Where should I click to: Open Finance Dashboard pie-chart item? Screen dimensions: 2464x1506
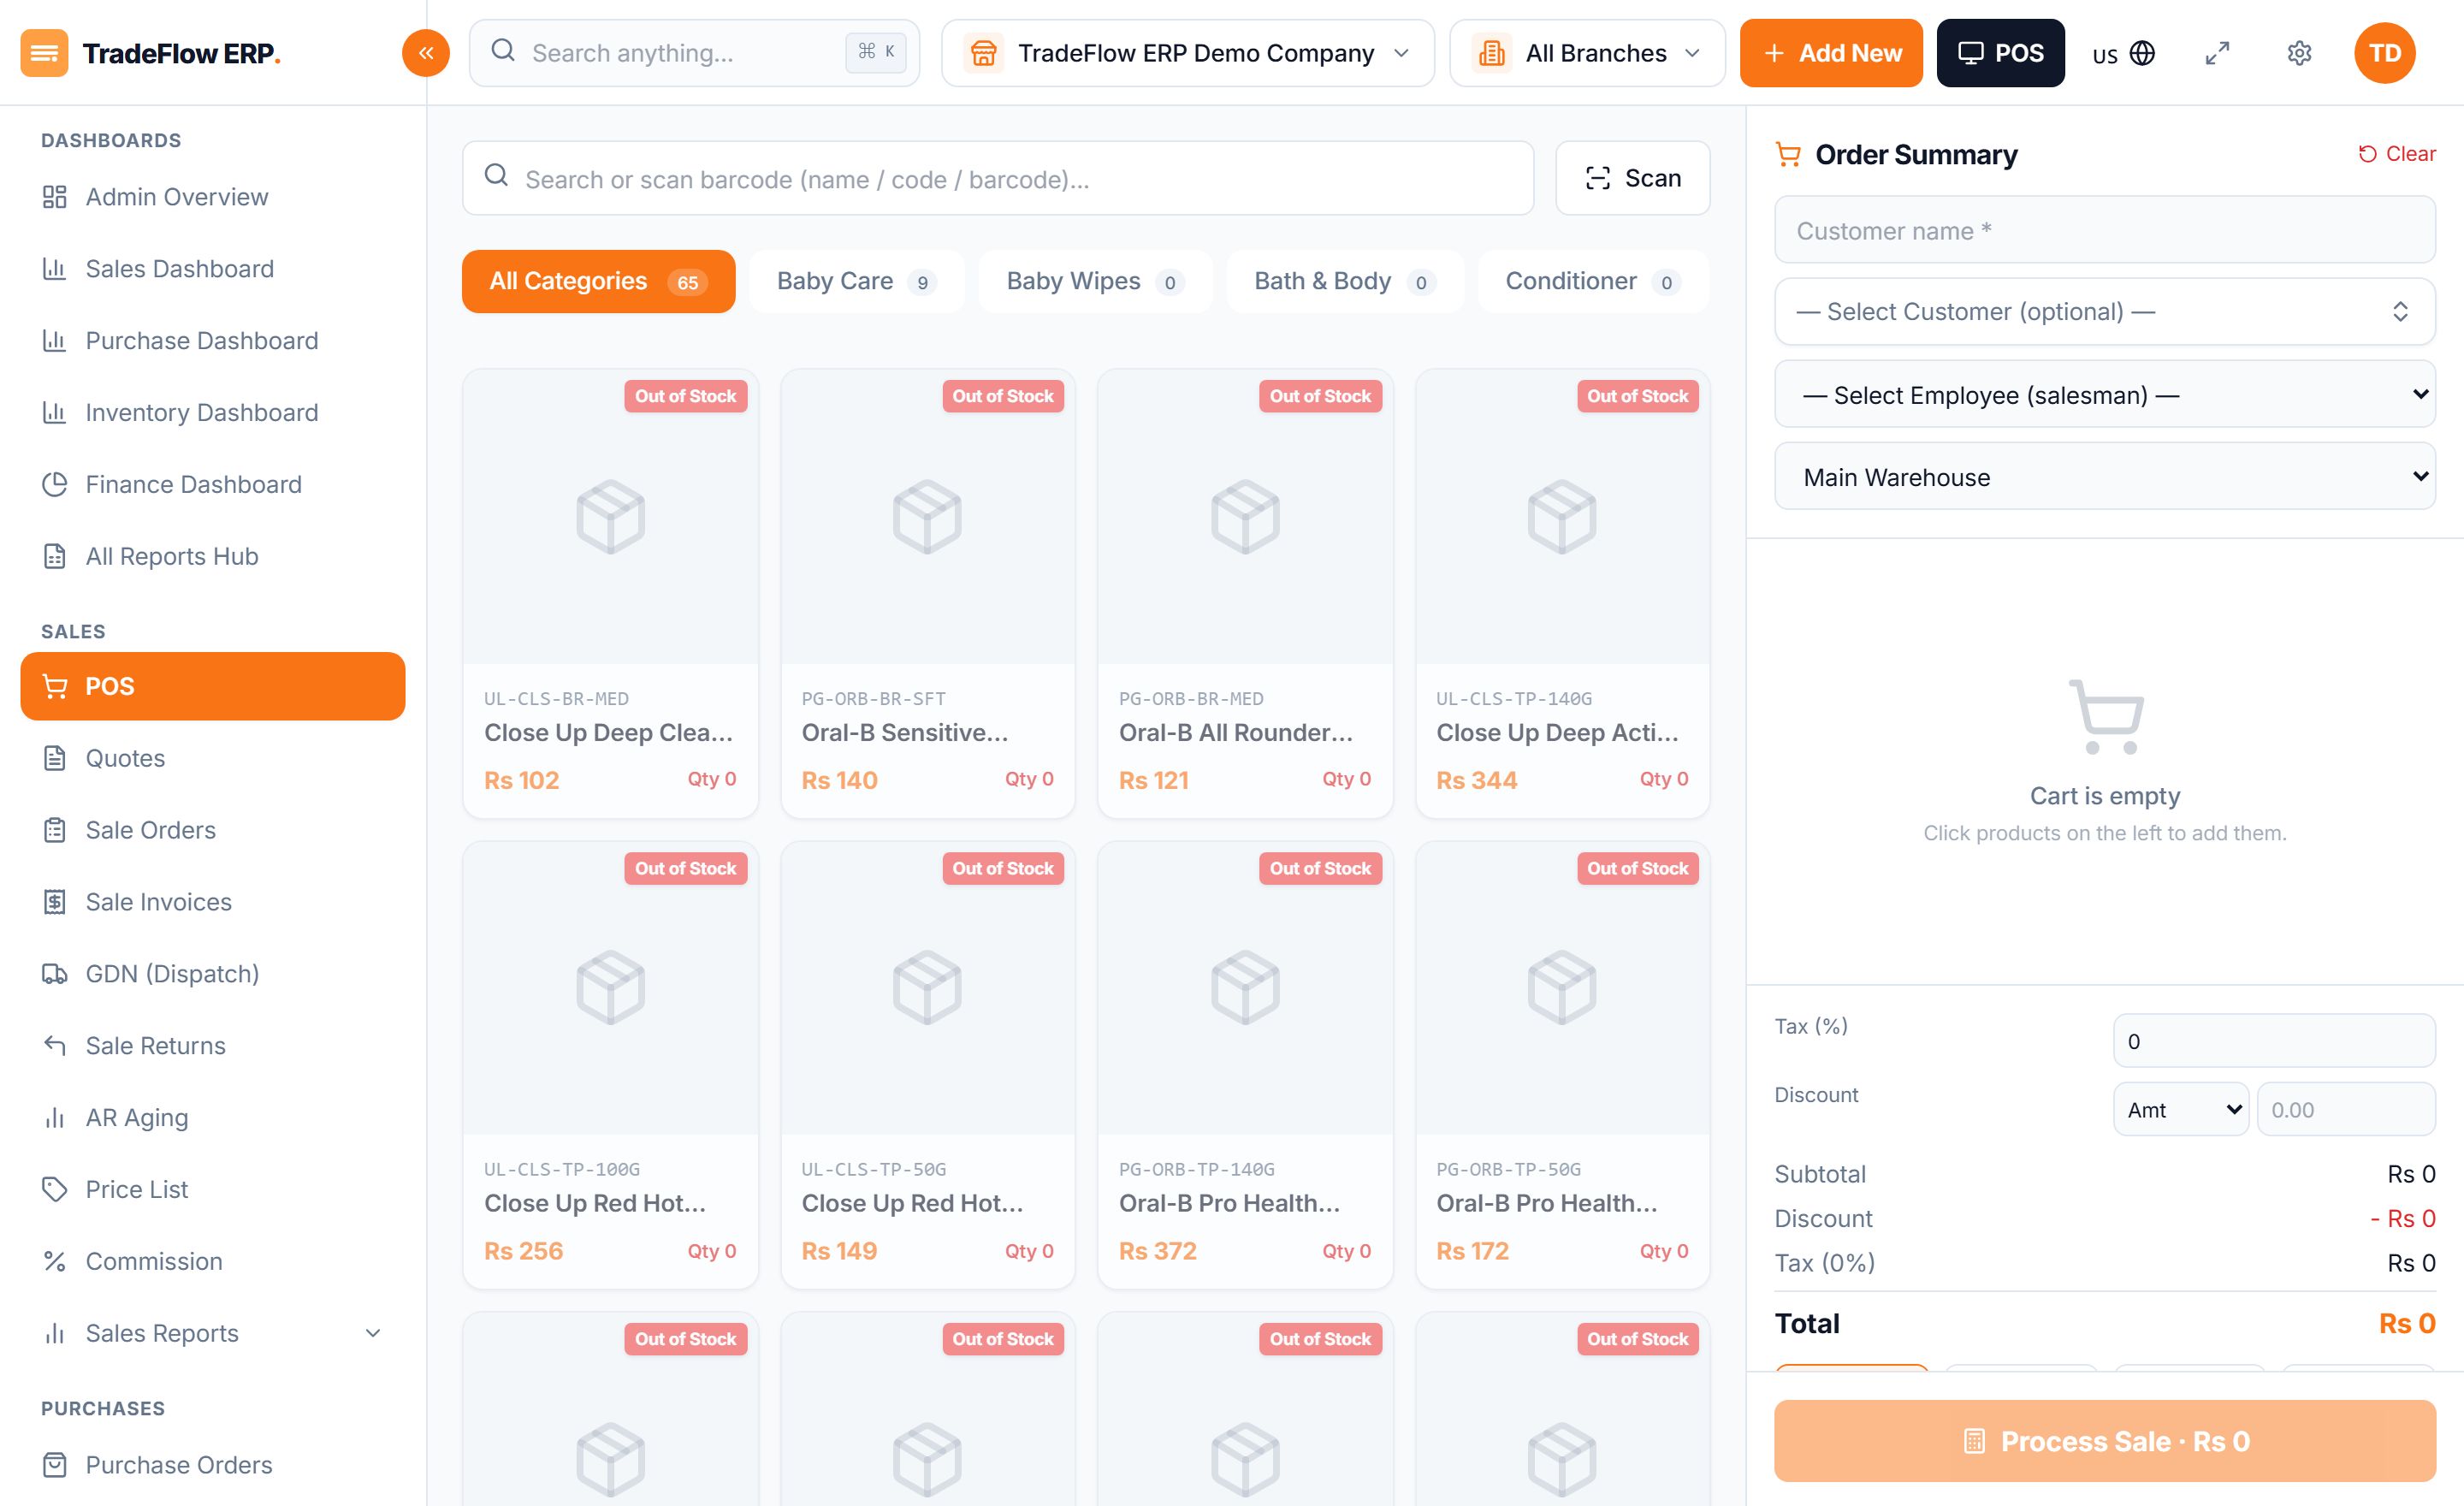pos(213,485)
